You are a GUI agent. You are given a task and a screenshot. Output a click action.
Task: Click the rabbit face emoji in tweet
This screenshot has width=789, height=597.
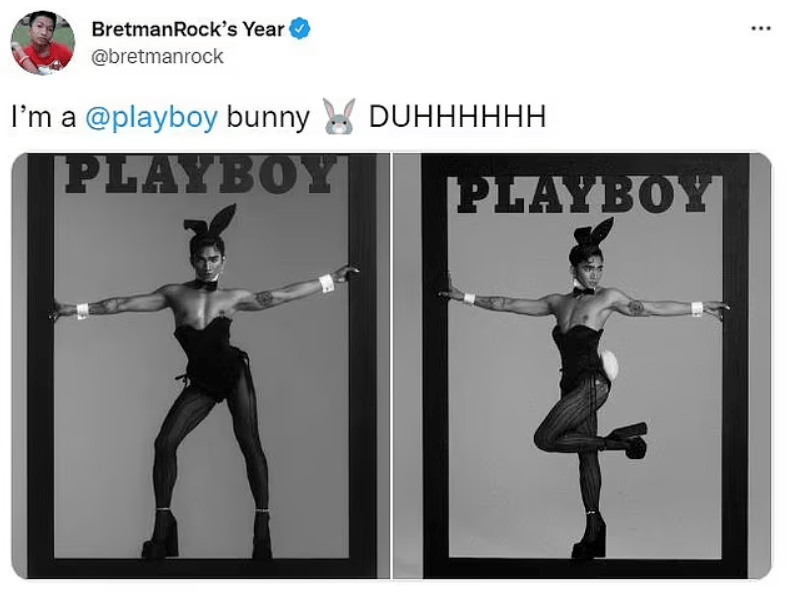(x=339, y=116)
